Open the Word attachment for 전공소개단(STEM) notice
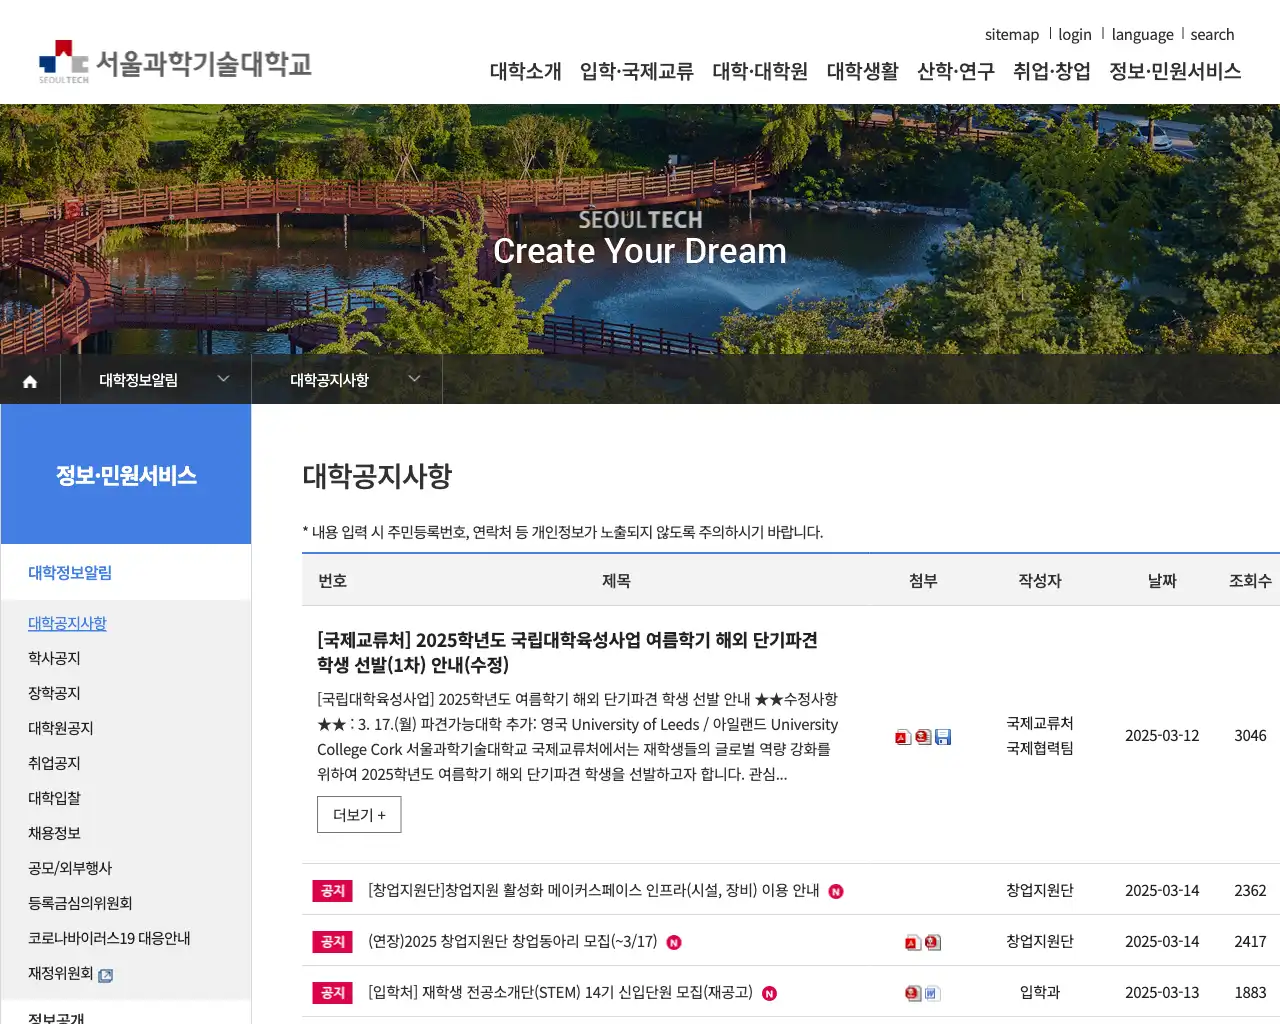The height and width of the screenshot is (1024, 1280). pos(933,993)
